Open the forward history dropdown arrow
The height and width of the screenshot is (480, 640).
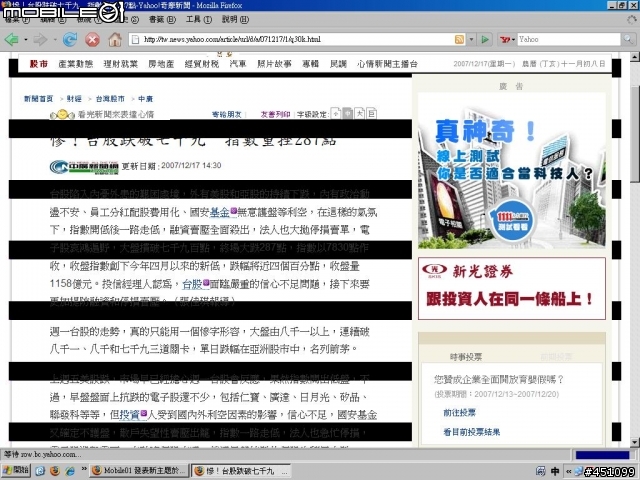click(55, 40)
